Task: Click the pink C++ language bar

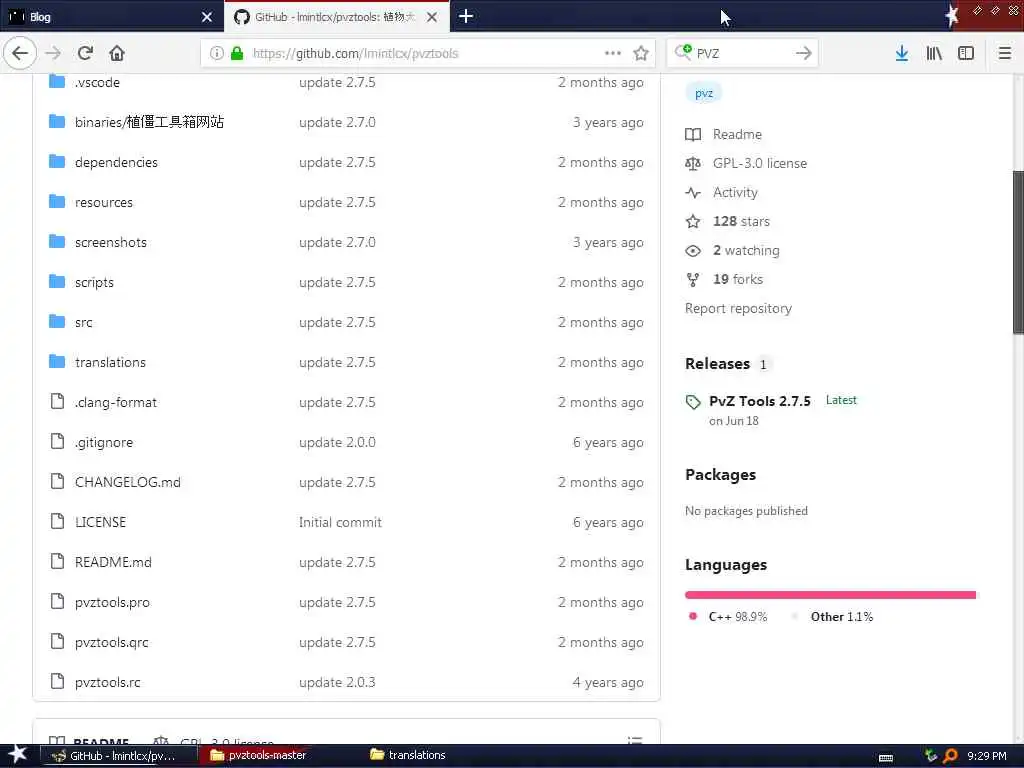Action: [x=829, y=594]
